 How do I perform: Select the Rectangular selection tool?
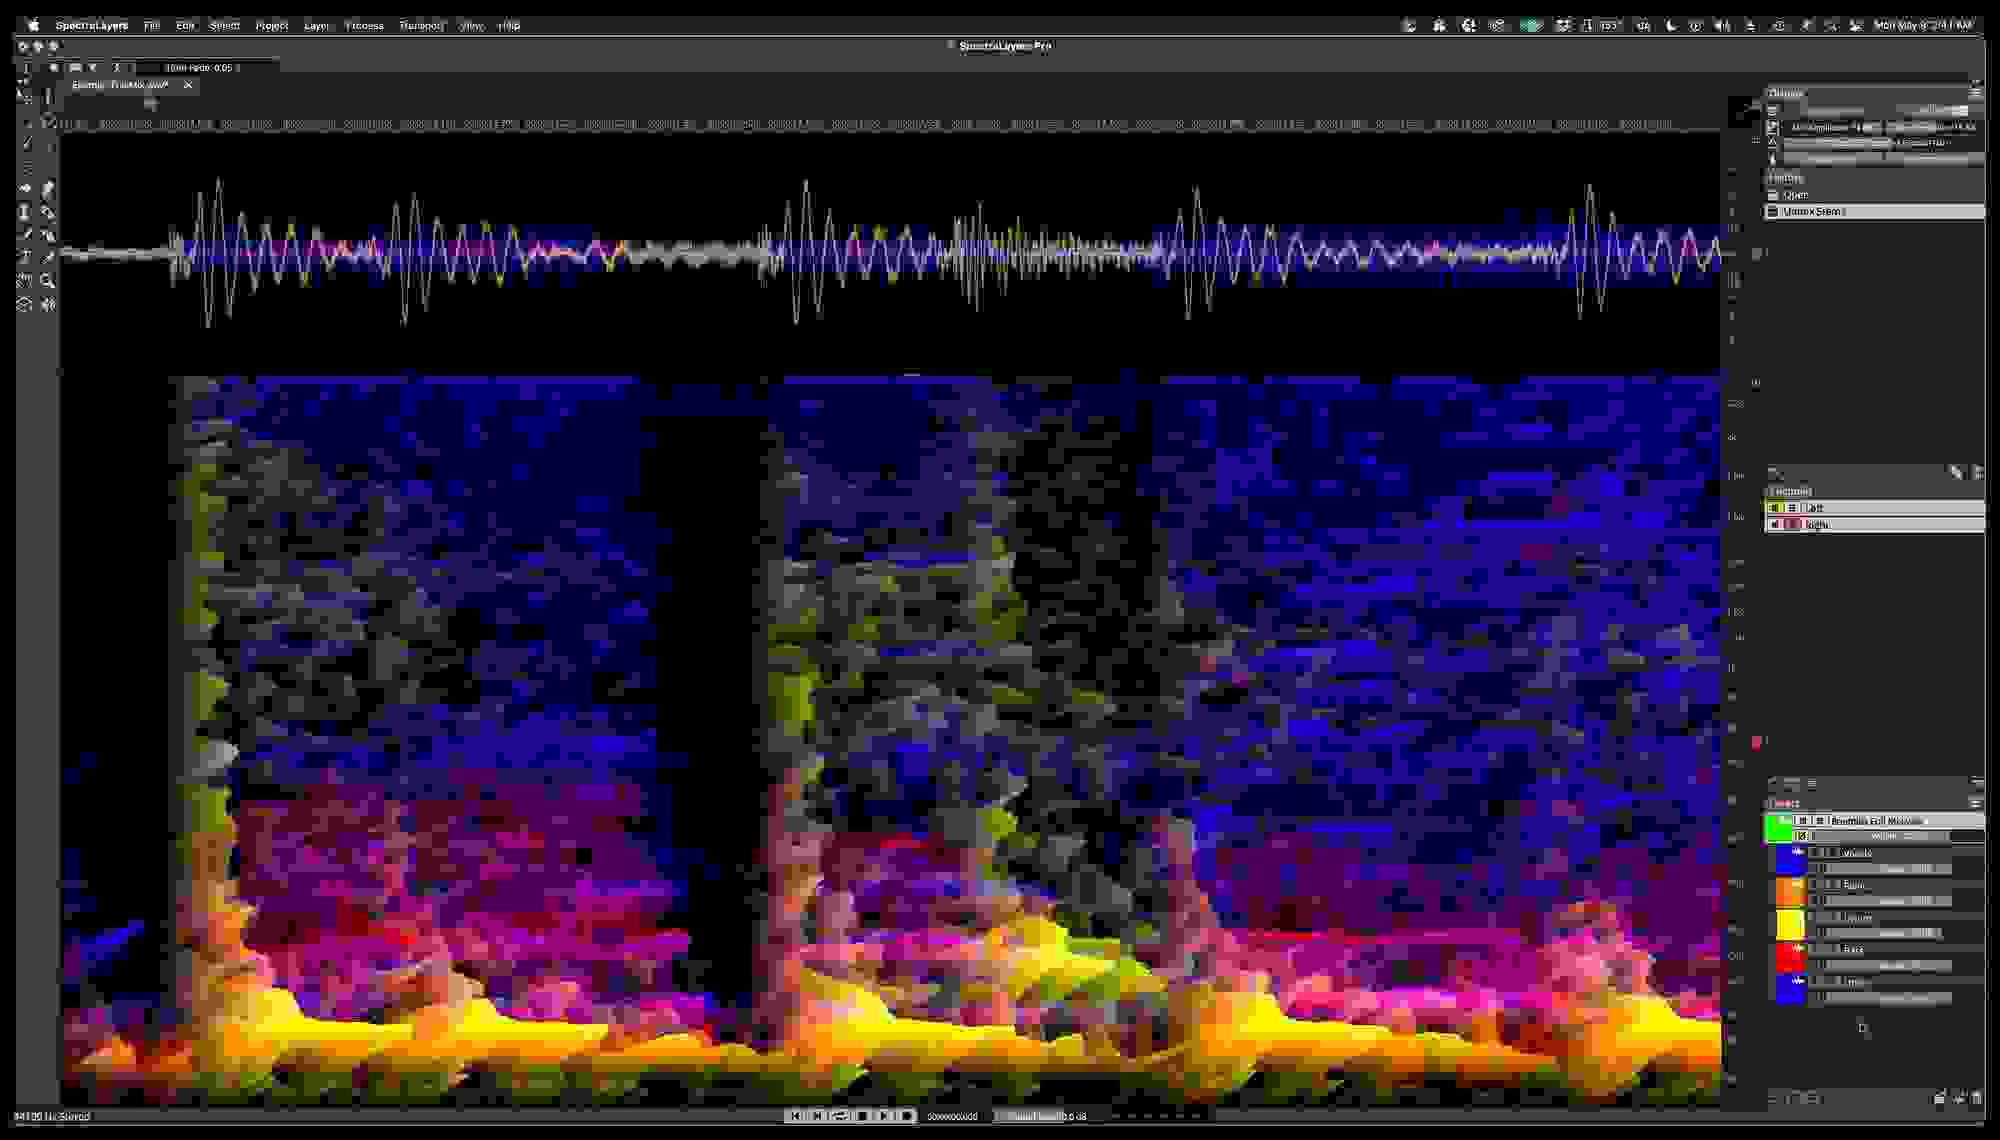click(x=26, y=122)
